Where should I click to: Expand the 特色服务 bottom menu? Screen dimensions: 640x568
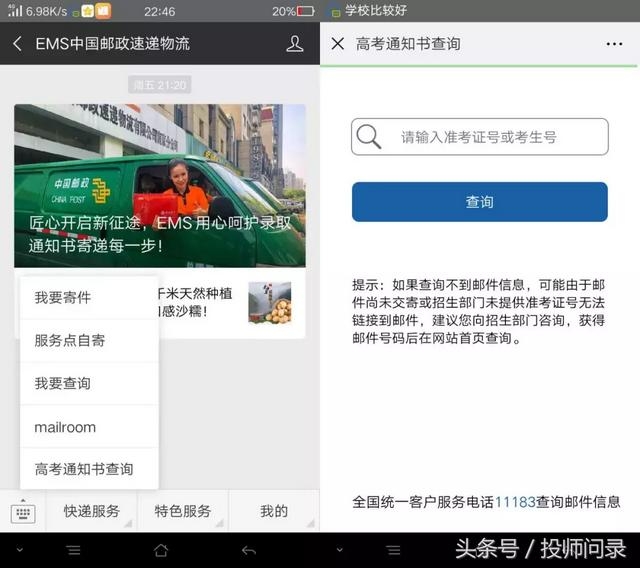coord(182,511)
